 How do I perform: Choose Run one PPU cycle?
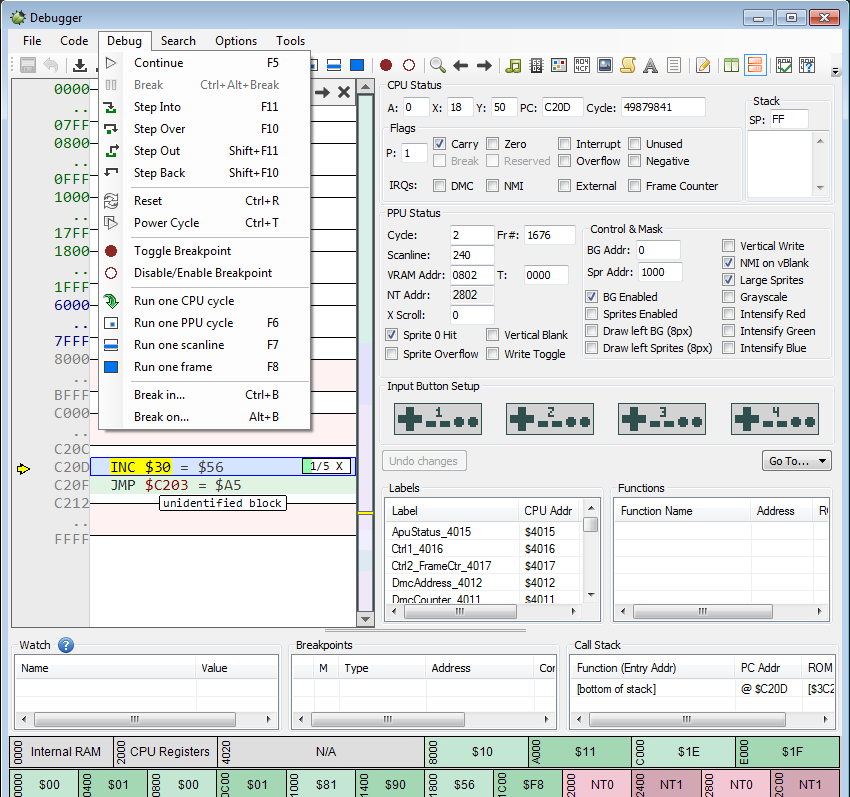205,323
